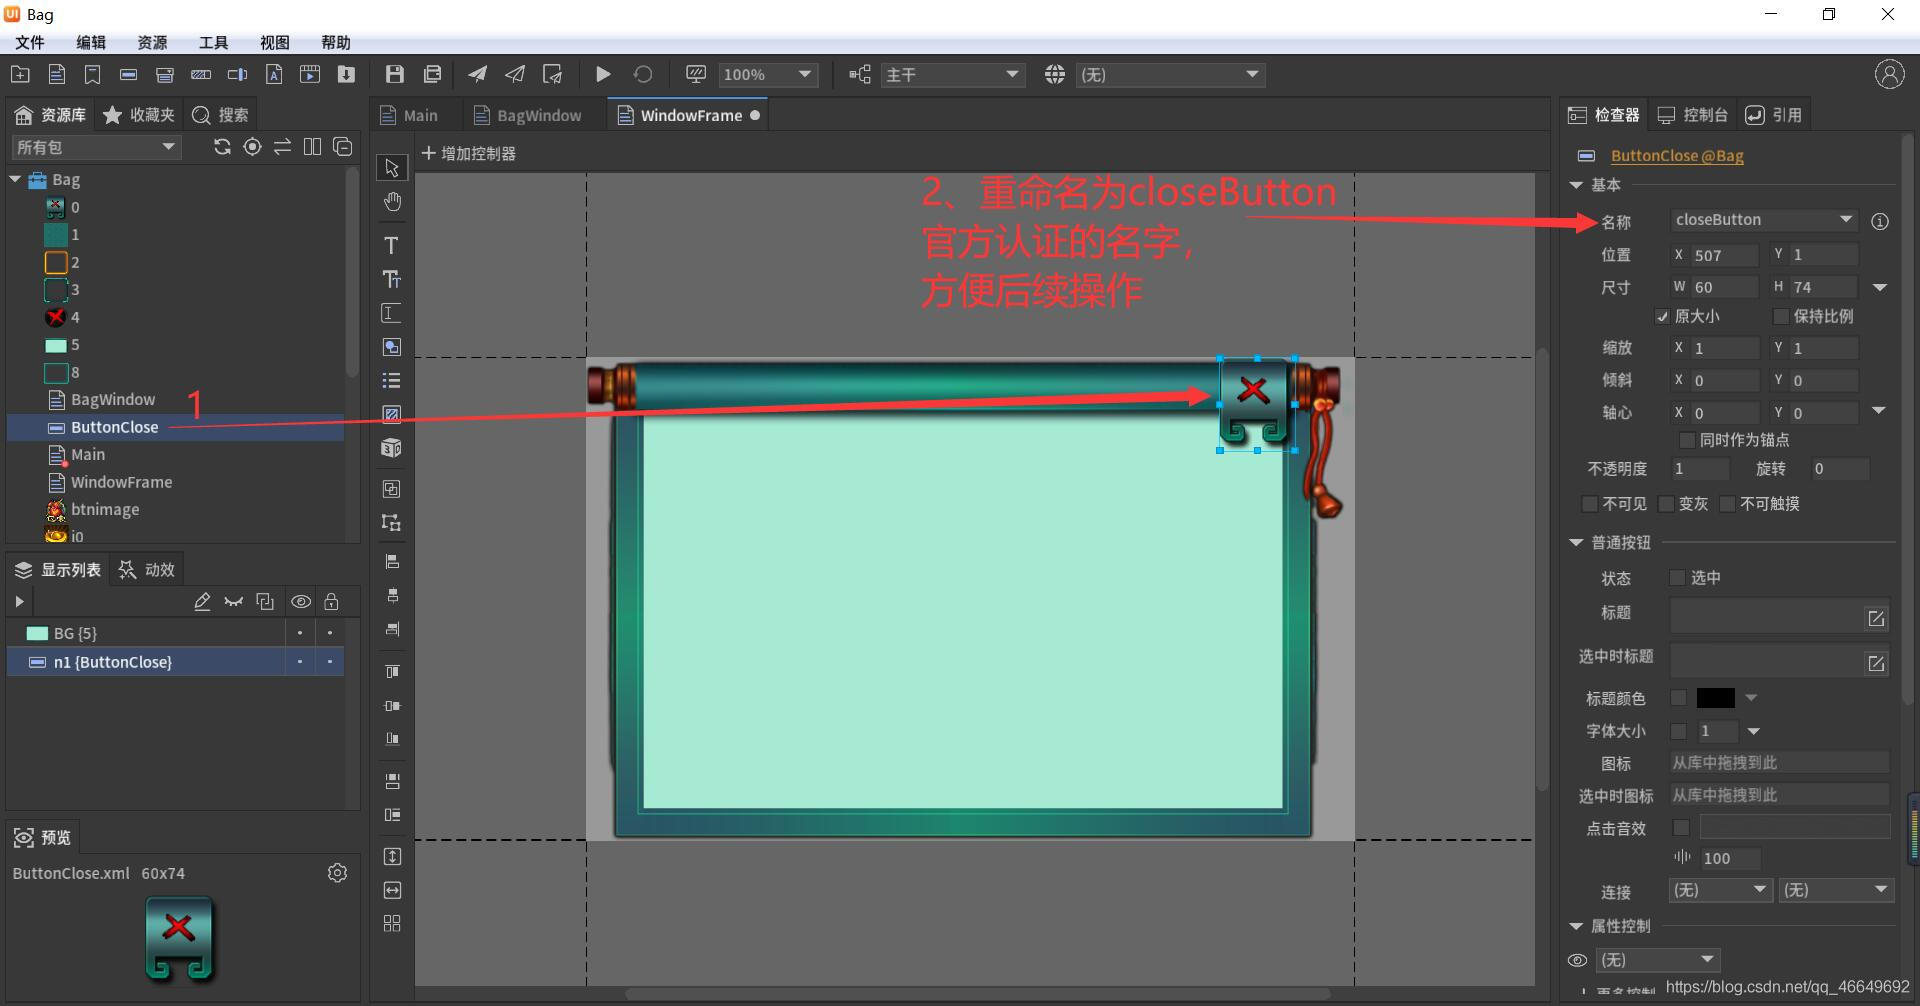Check the 不可触摸 checkbox

click(1727, 504)
